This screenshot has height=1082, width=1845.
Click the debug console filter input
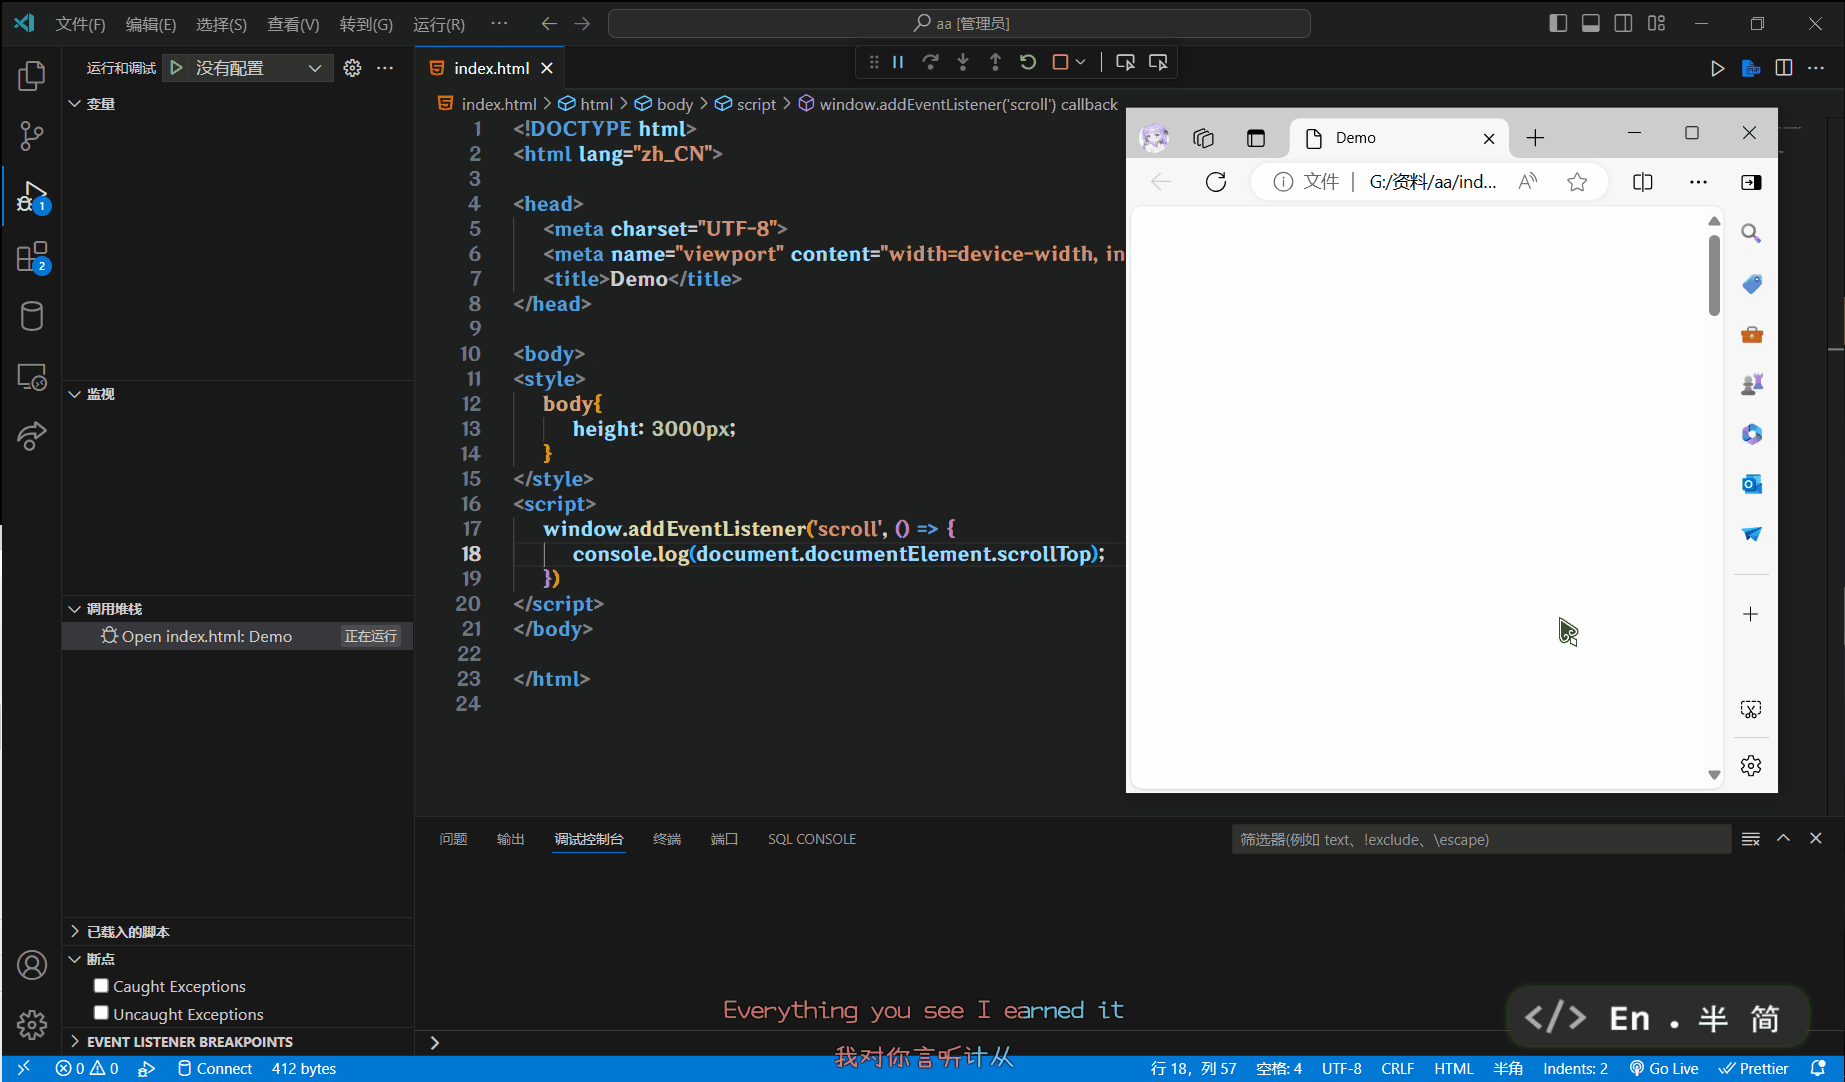pos(1480,839)
